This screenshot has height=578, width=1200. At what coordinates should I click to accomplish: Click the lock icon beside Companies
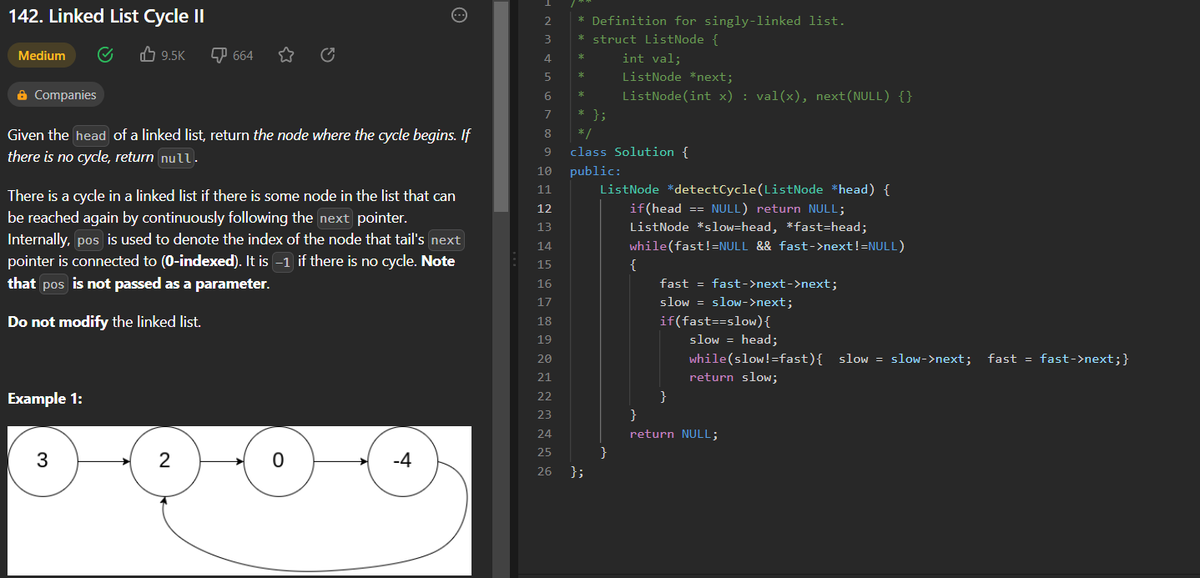click(21, 95)
